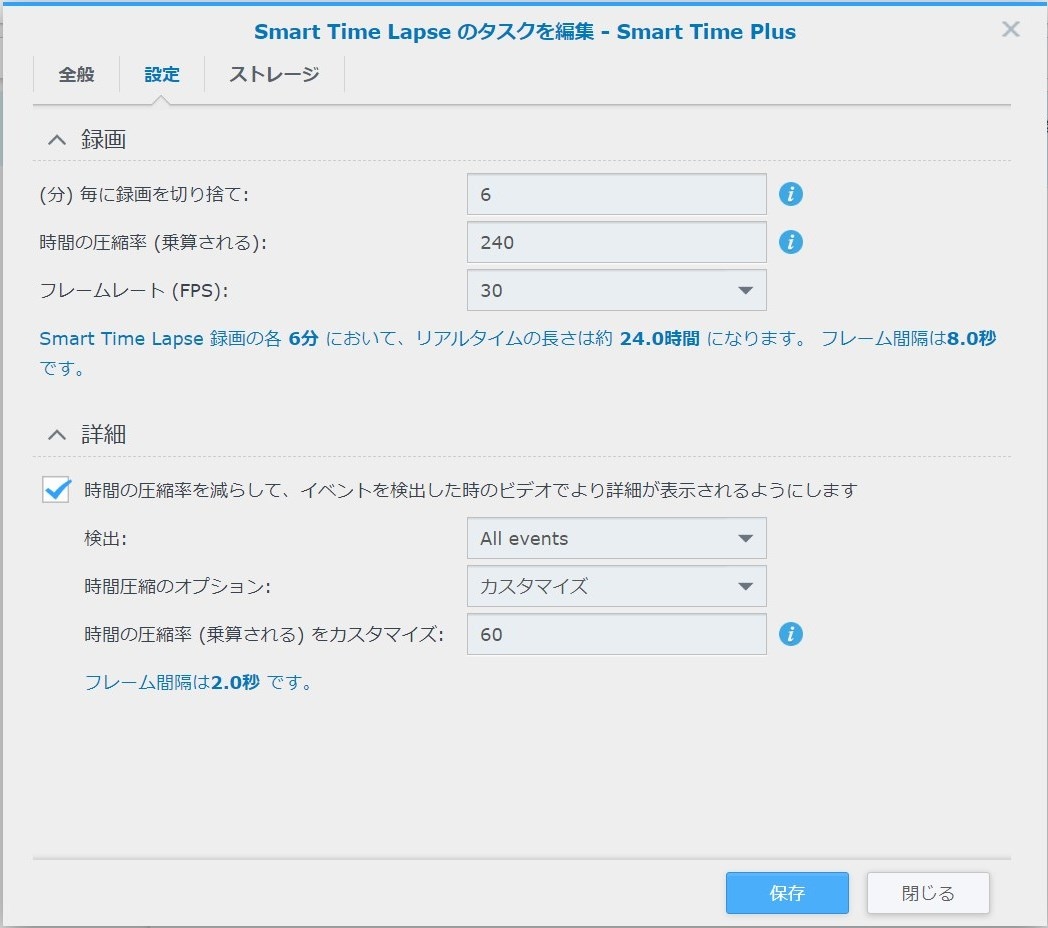Click the 時間の圧縮率 input field showing 240
Image resolution: width=1048 pixels, height=928 pixels.
(616, 242)
